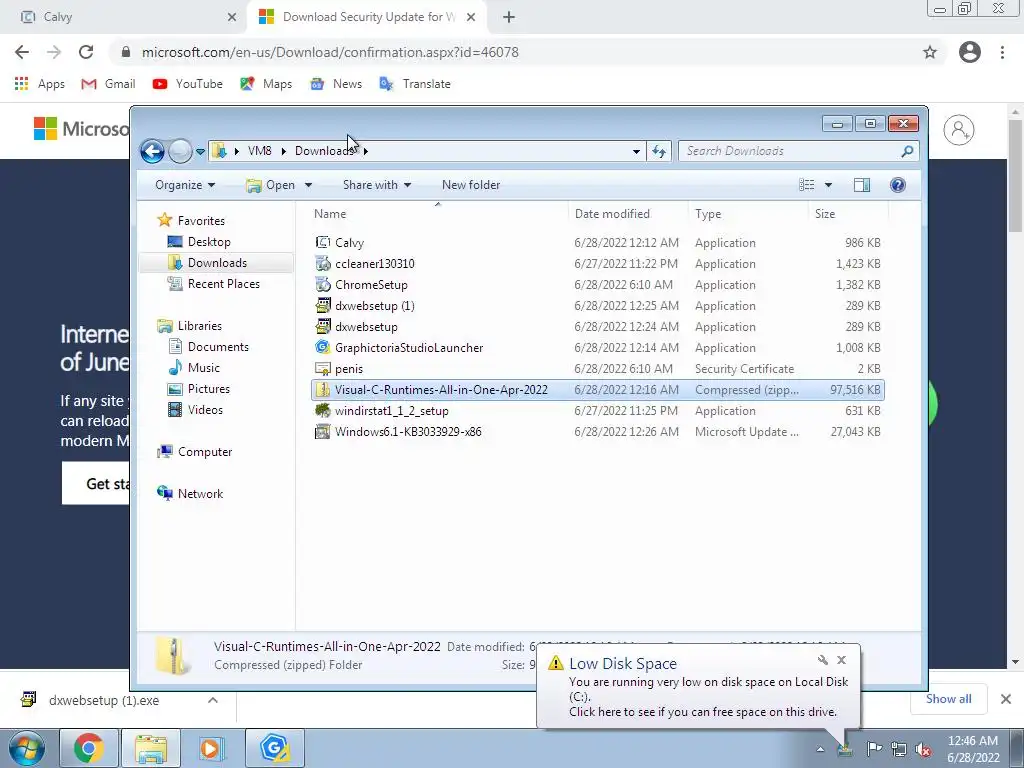The height and width of the screenshot is (768, 1024).
Task: Close the Low Disk Space balloon
Action: [x=841, y=660]
